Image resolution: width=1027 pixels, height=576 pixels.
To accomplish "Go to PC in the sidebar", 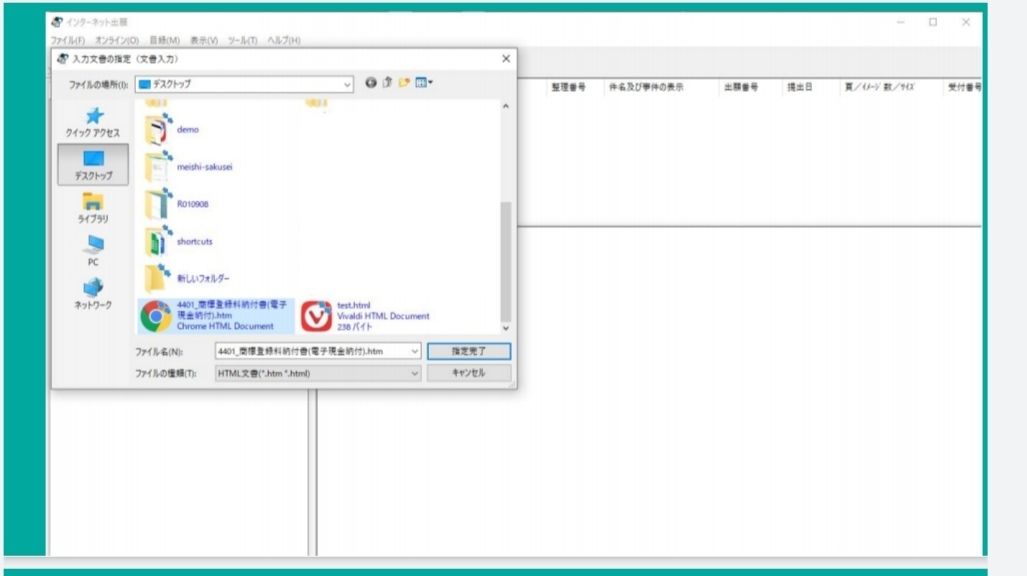I will pos(93,249).
